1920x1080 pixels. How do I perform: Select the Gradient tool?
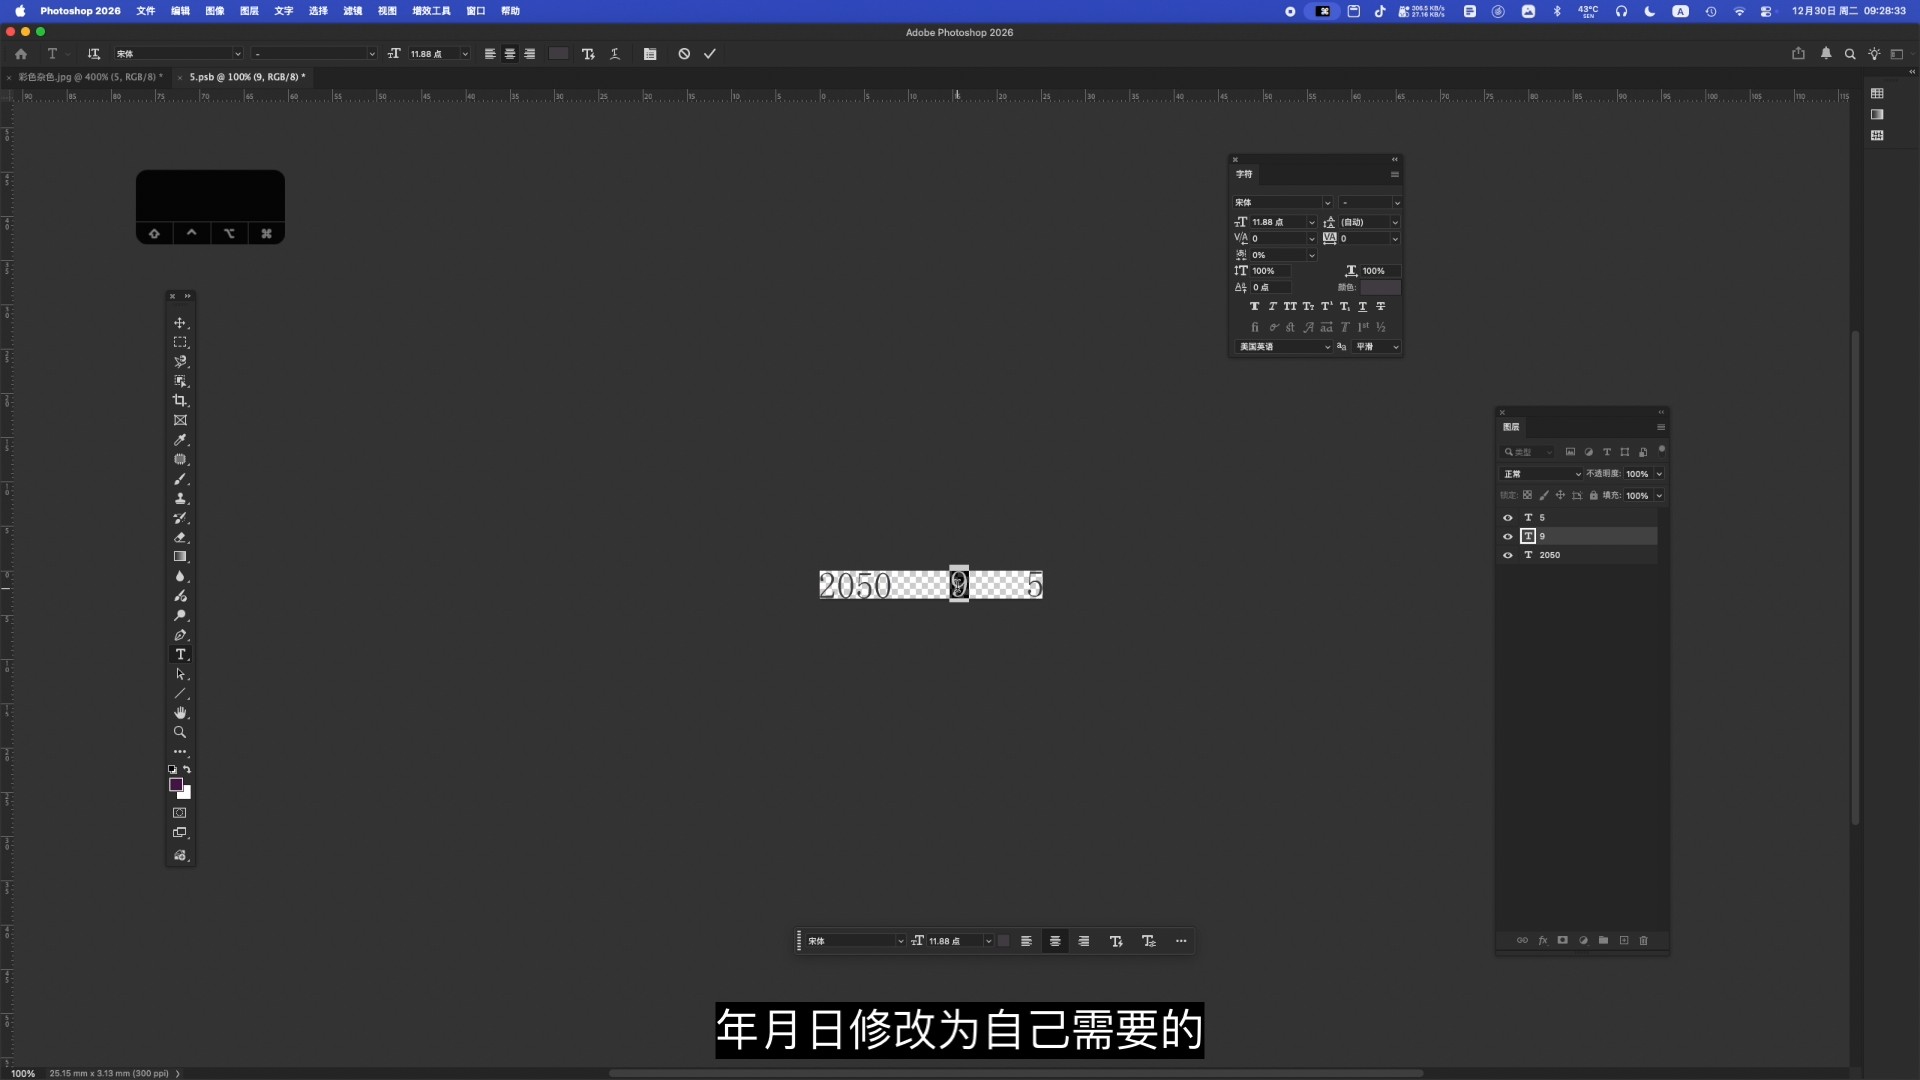(180, 557)
